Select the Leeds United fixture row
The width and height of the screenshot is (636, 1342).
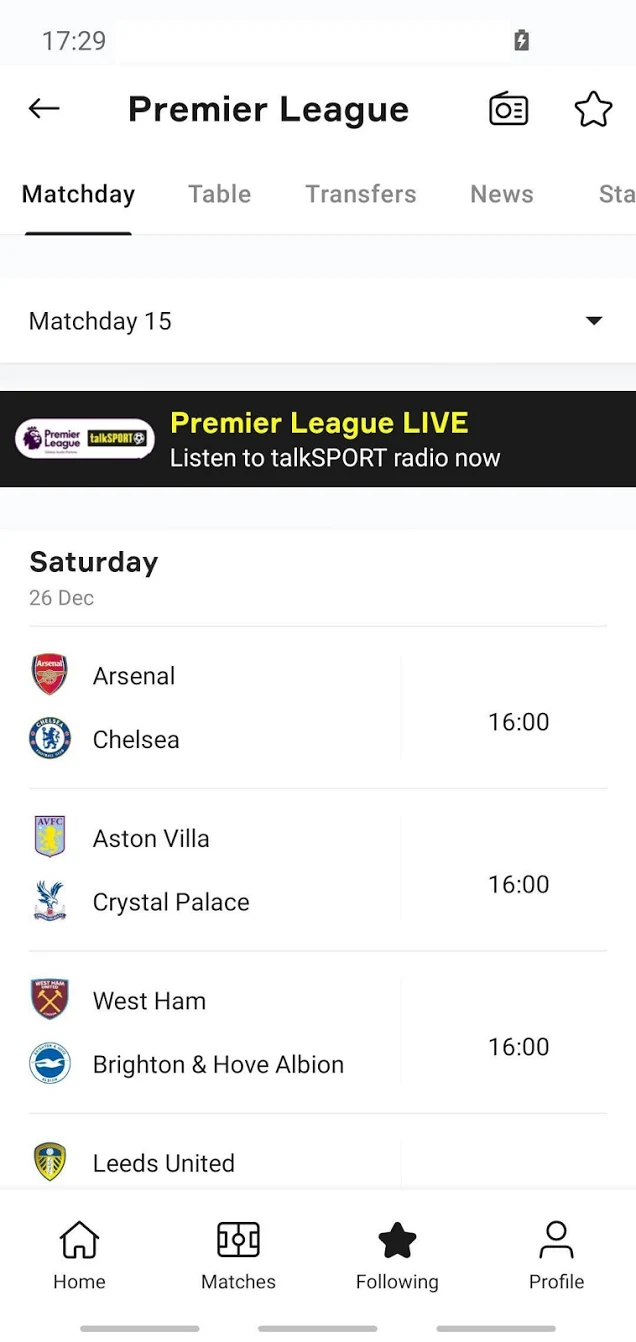pyautogui.click(x=318, y=1163)
